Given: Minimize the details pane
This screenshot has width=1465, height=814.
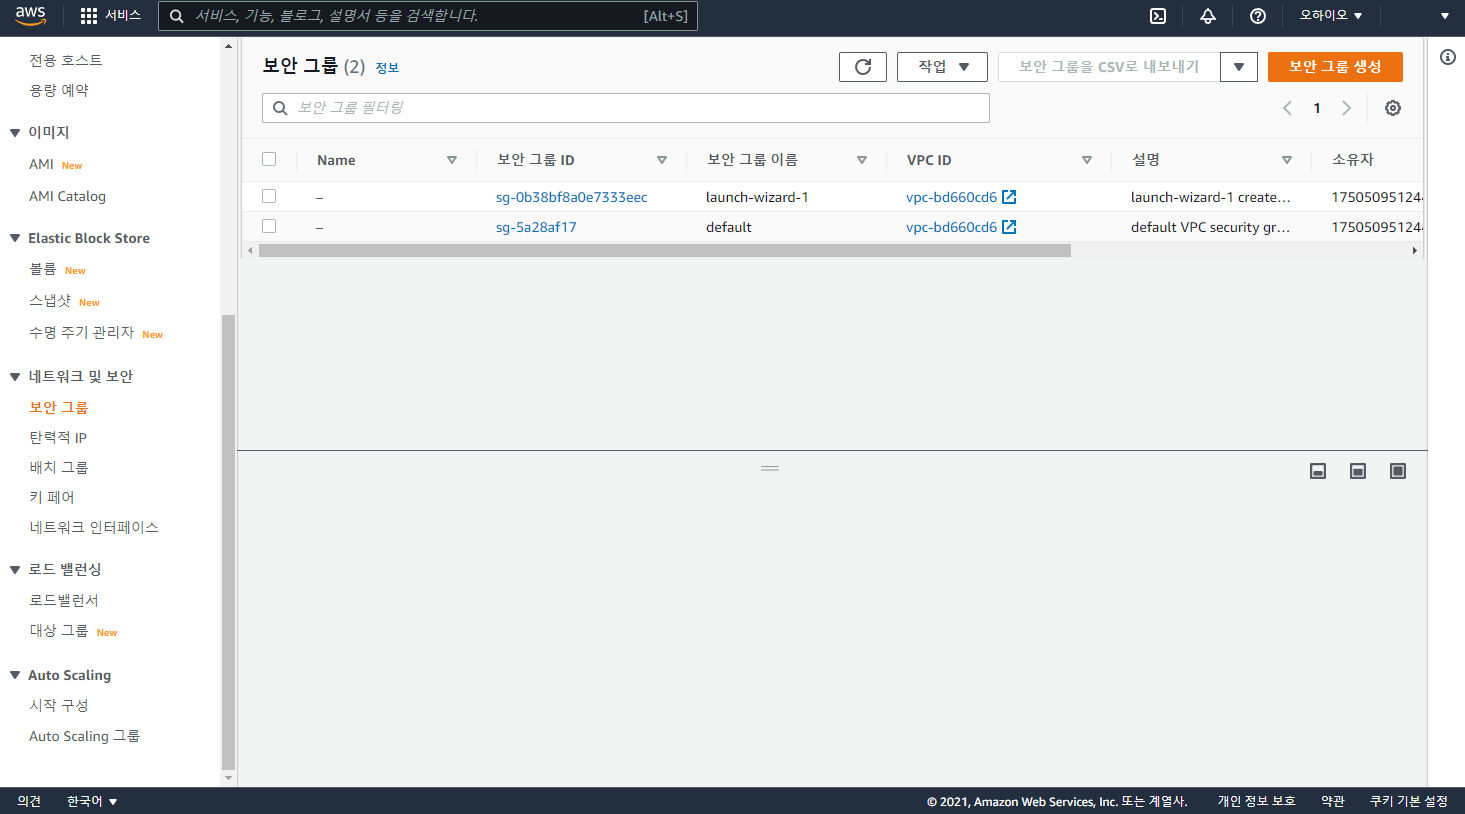Looking at the screenshot, I should [1318, 471].
